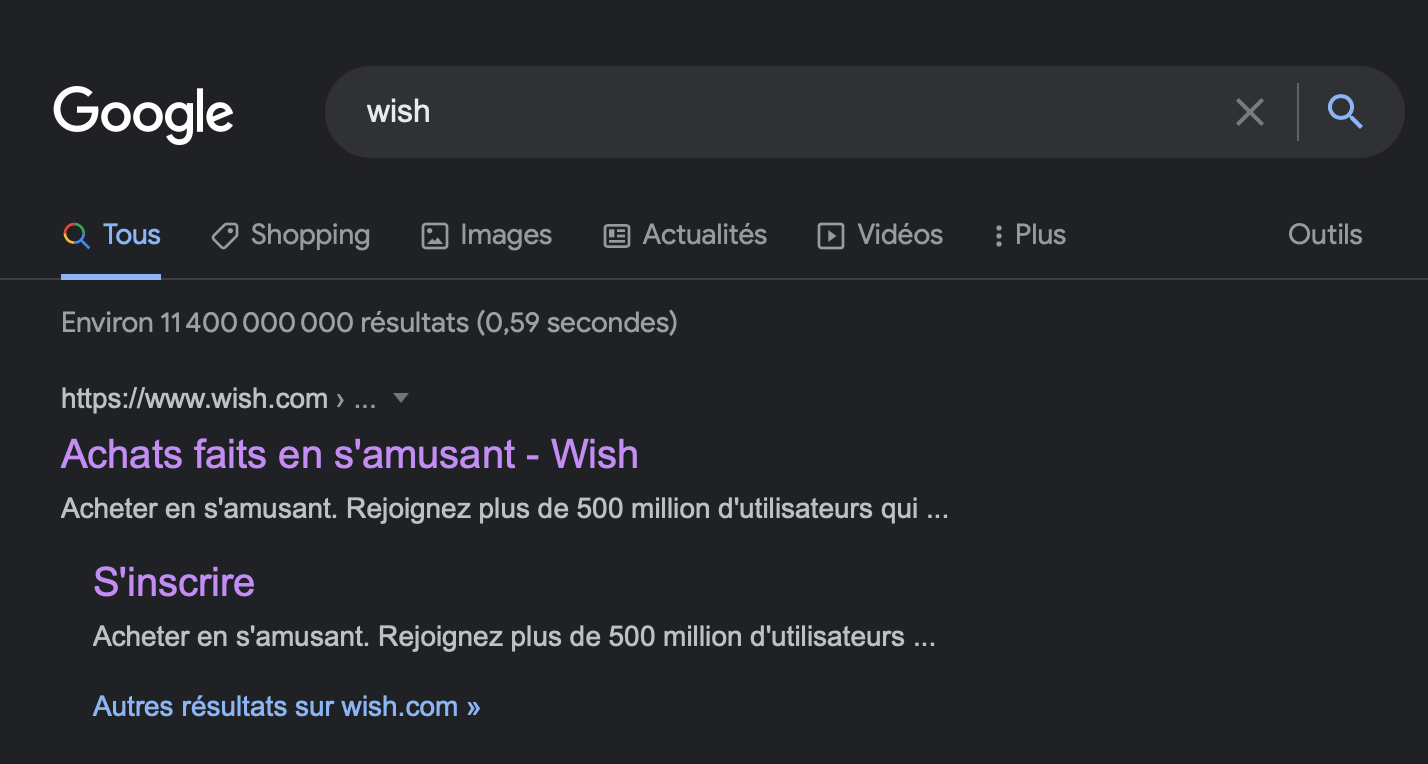Click the S'inscrire sitelink
The width and height of the screenshot is (1428, 764).
pyautogui.click(x=174, y=582)
